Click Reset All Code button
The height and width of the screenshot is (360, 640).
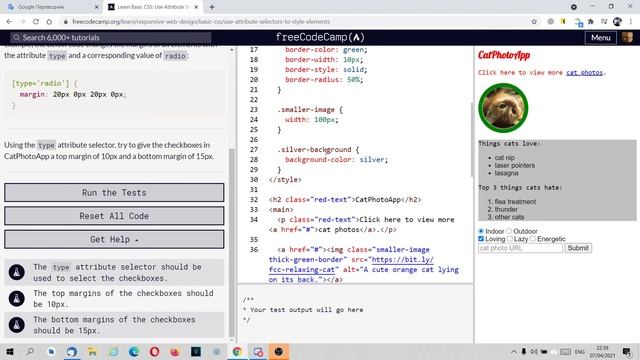point(114,216)
